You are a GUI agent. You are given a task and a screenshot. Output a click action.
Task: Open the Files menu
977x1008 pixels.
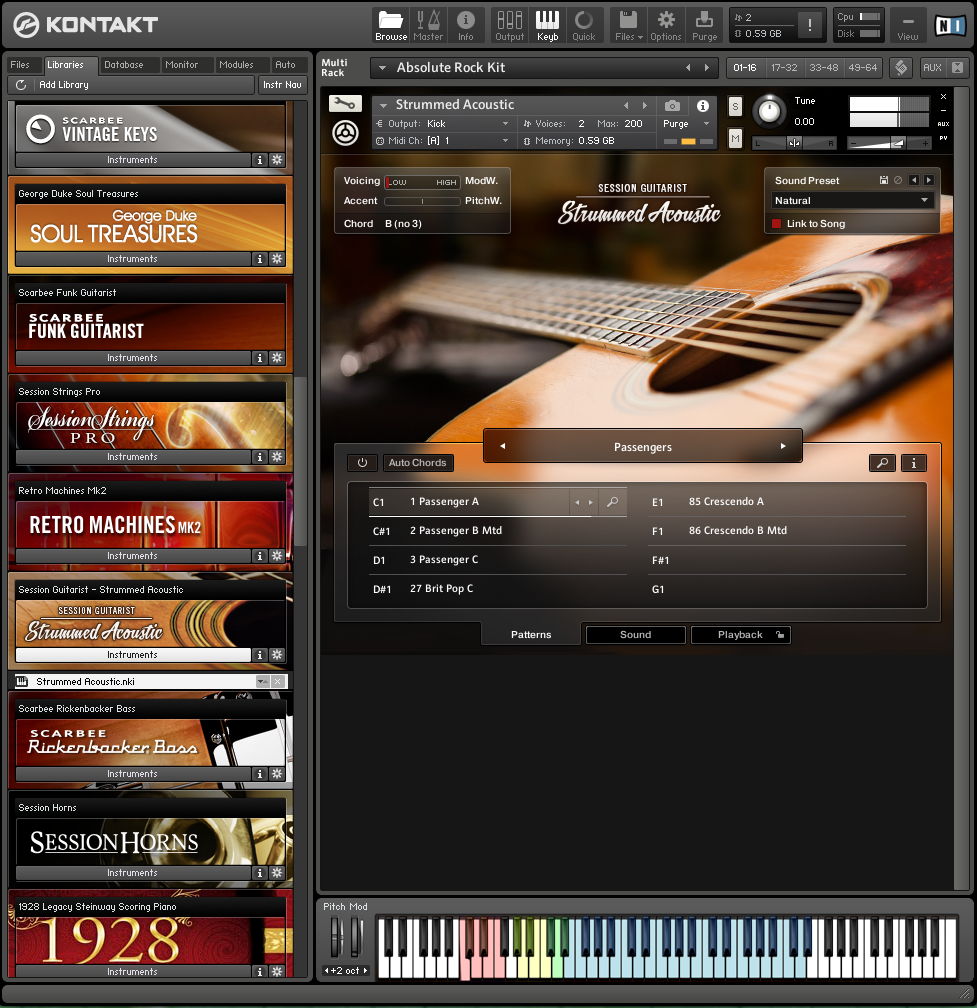[628, 26]
